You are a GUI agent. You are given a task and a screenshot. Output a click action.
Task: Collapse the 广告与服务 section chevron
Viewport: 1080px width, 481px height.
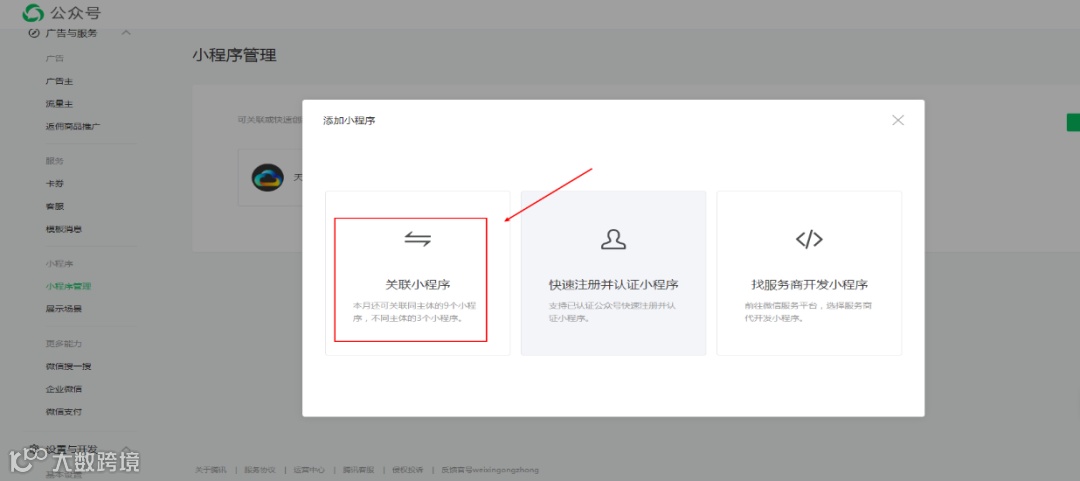(126, 32)
